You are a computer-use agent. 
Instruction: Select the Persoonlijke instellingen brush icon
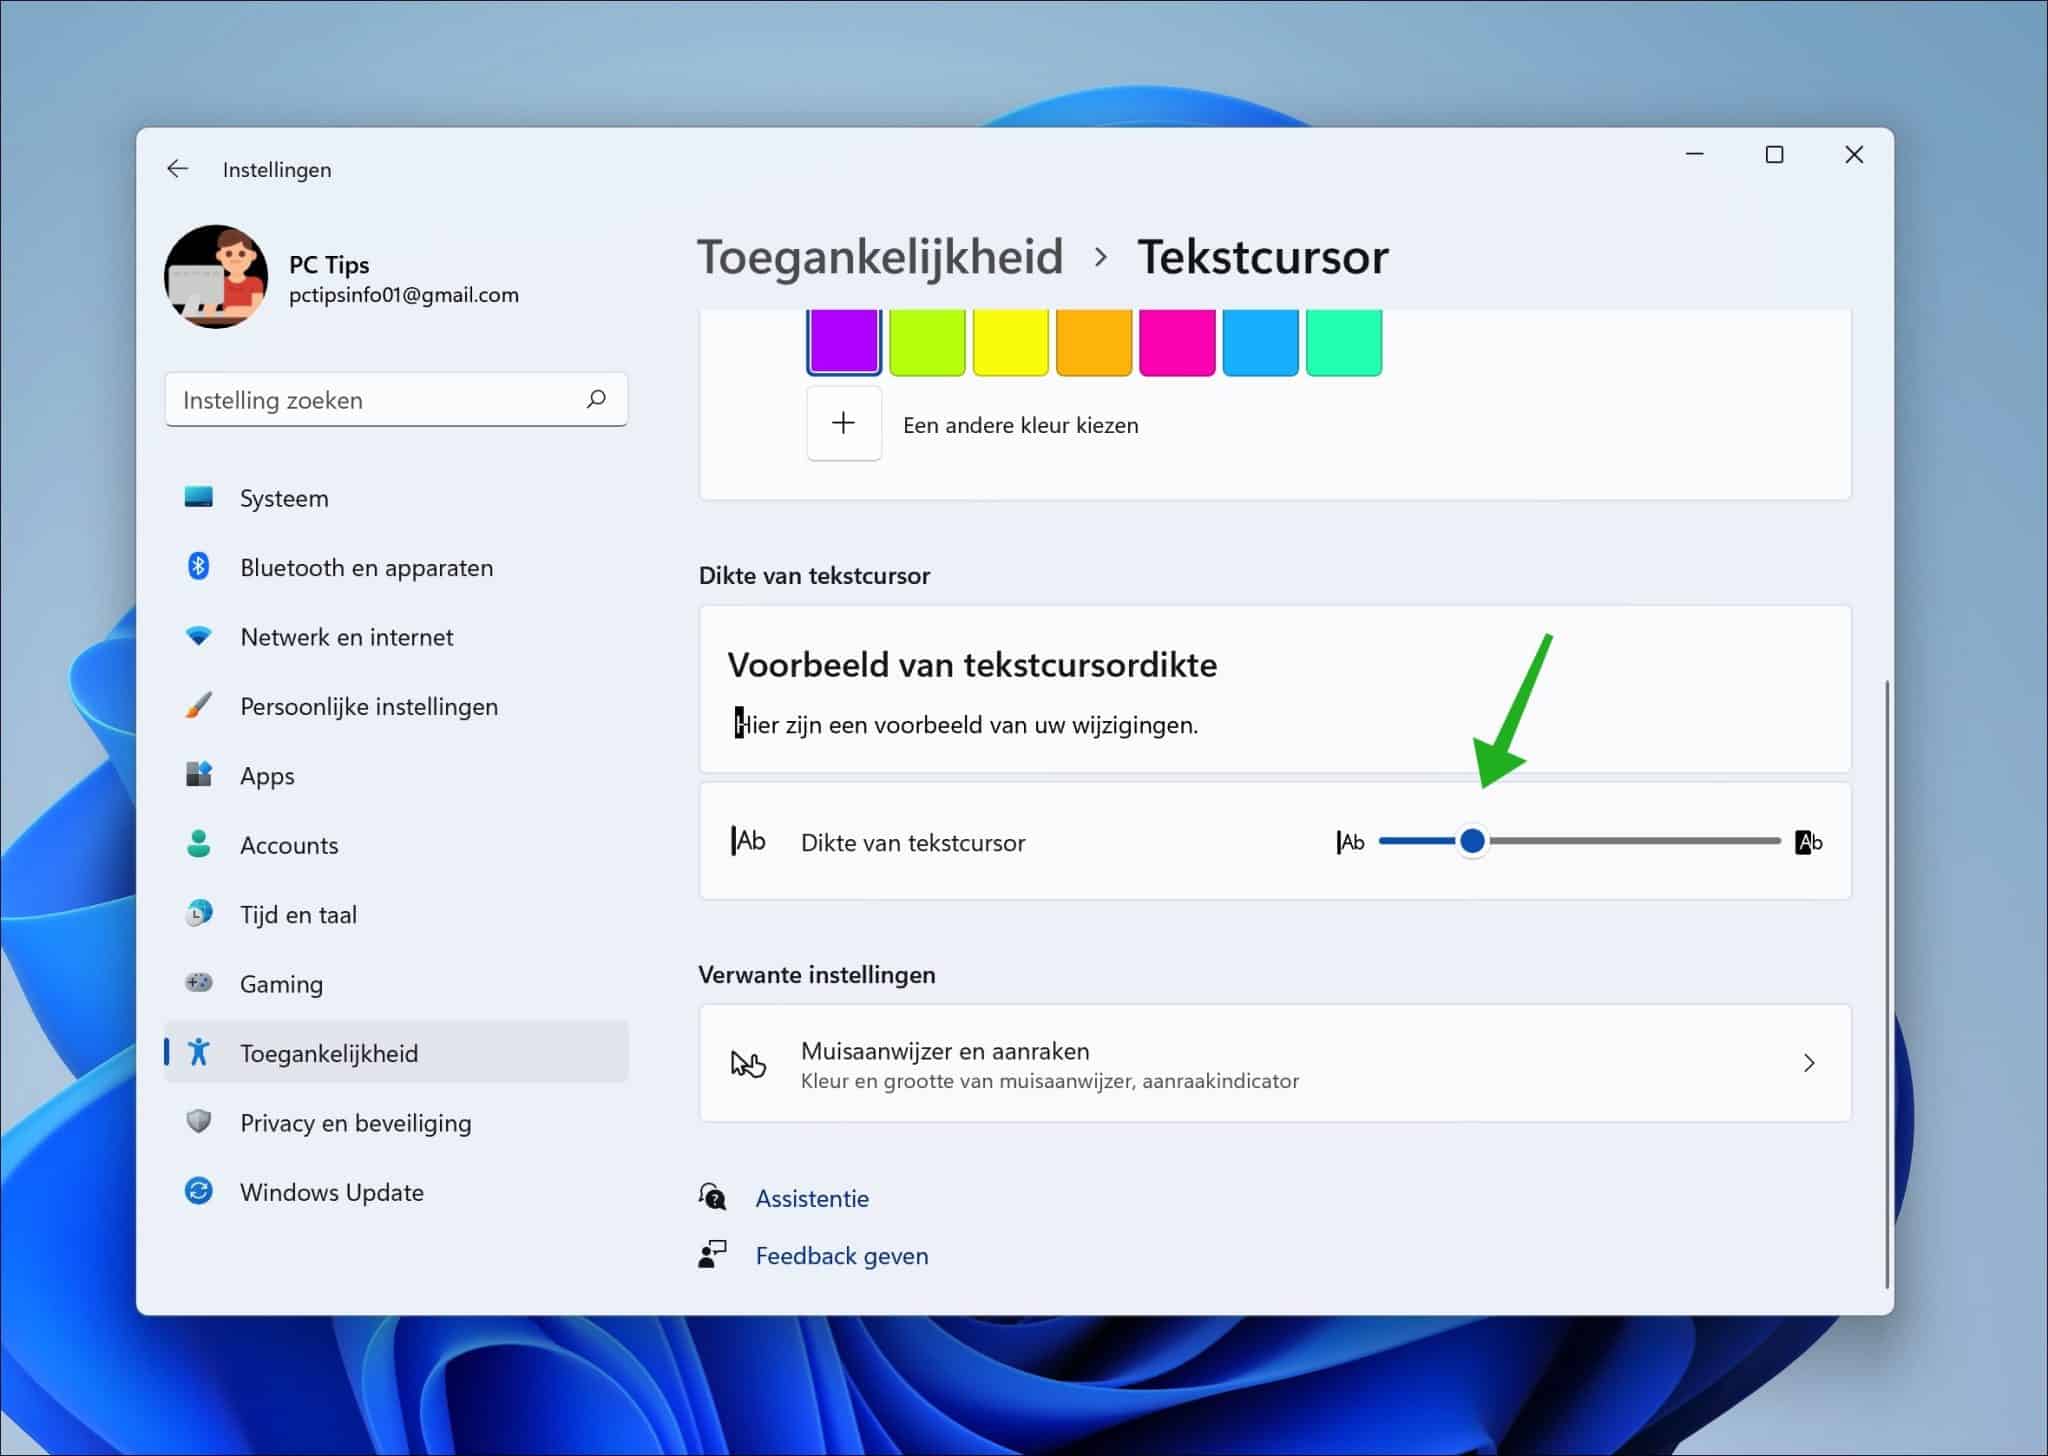click(x=199, y=706)
